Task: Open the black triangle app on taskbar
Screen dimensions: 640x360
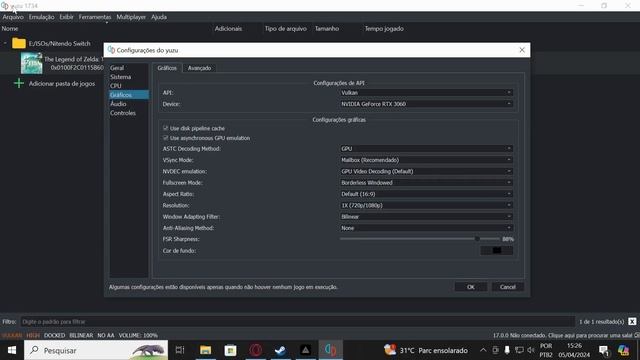Action: coord(305,350)
